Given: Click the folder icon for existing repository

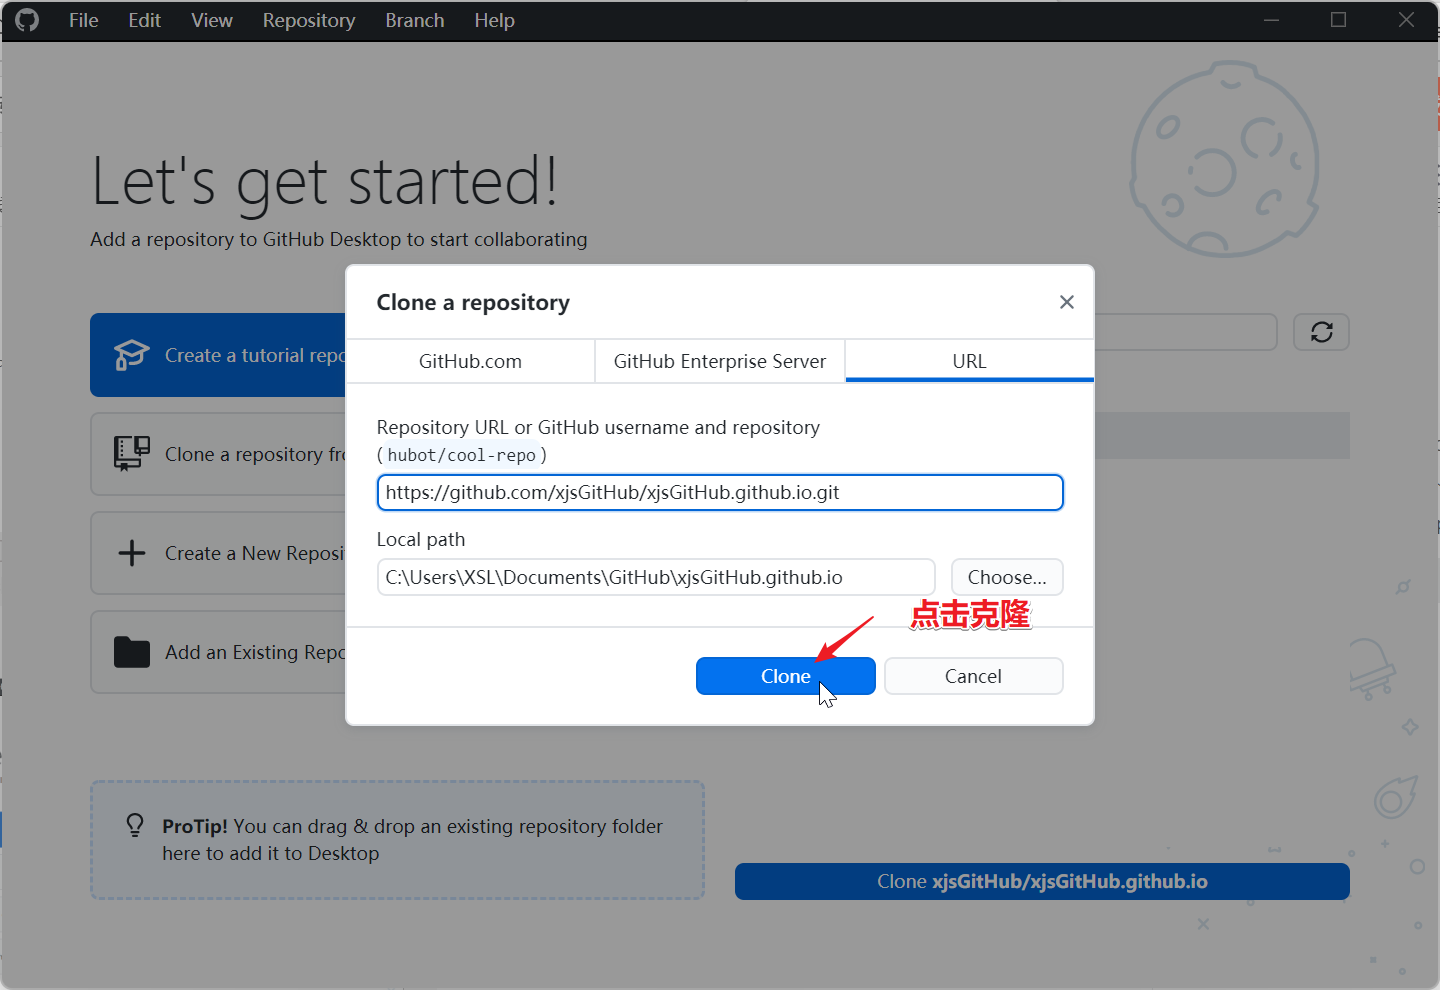Looking at the screenshot, I should (131, 652).
